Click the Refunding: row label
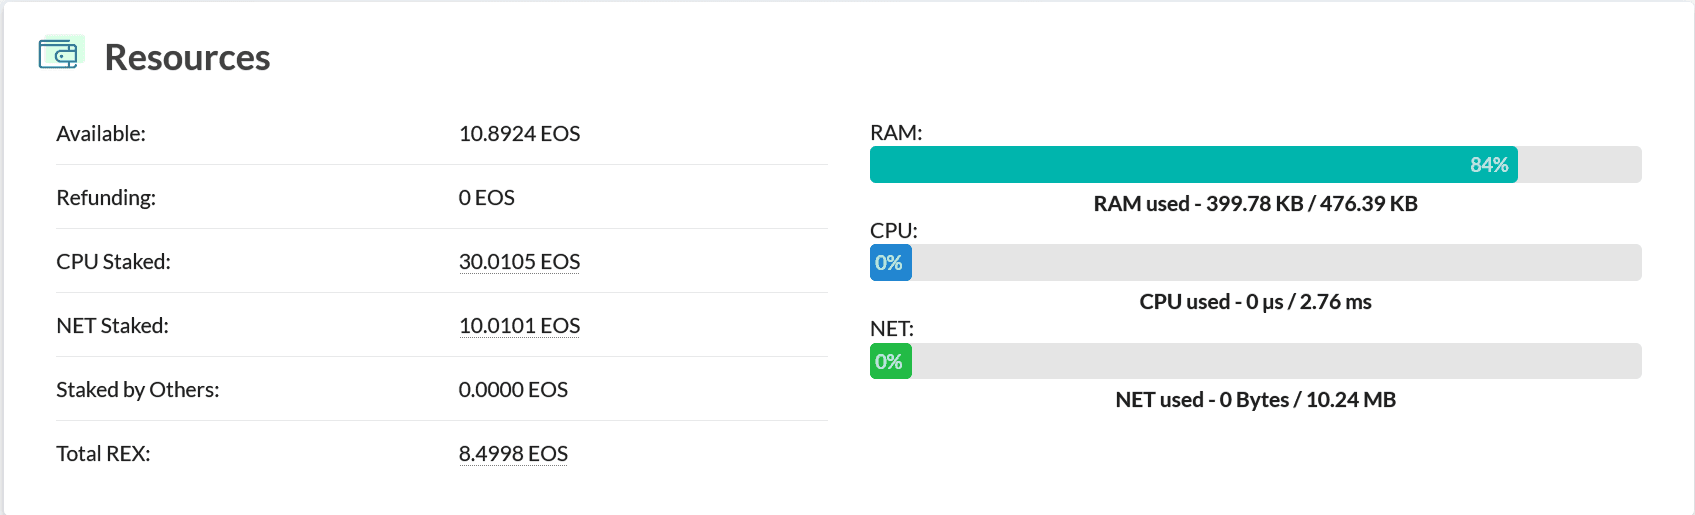Viewport: 1695px width, 515px height. 106,198
